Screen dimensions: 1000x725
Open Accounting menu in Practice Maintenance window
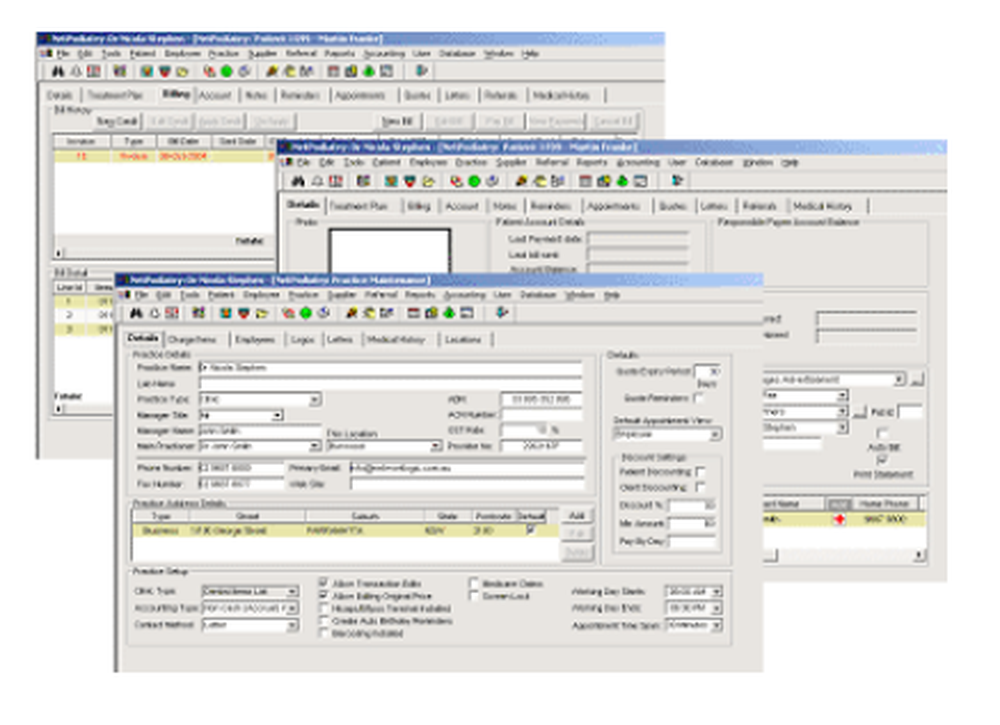pyautogui.click(x=464, y=295)
